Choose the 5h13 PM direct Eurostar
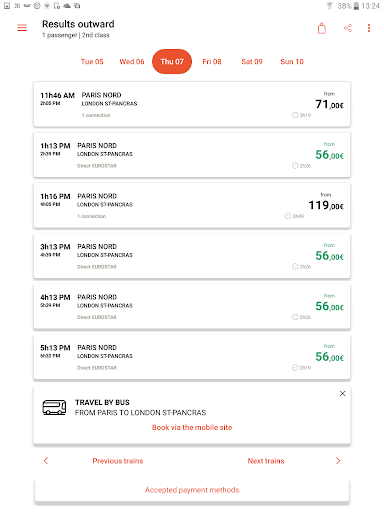384x512 pixels. coord(192,357)
